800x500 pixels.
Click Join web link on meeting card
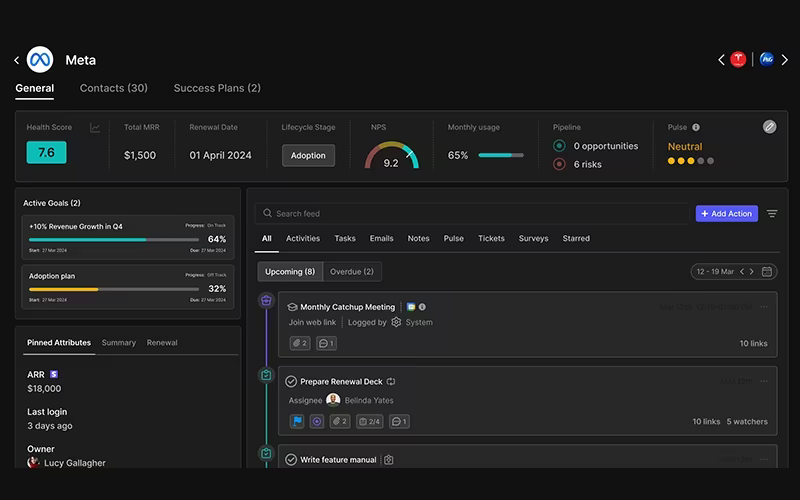(312, 322)
